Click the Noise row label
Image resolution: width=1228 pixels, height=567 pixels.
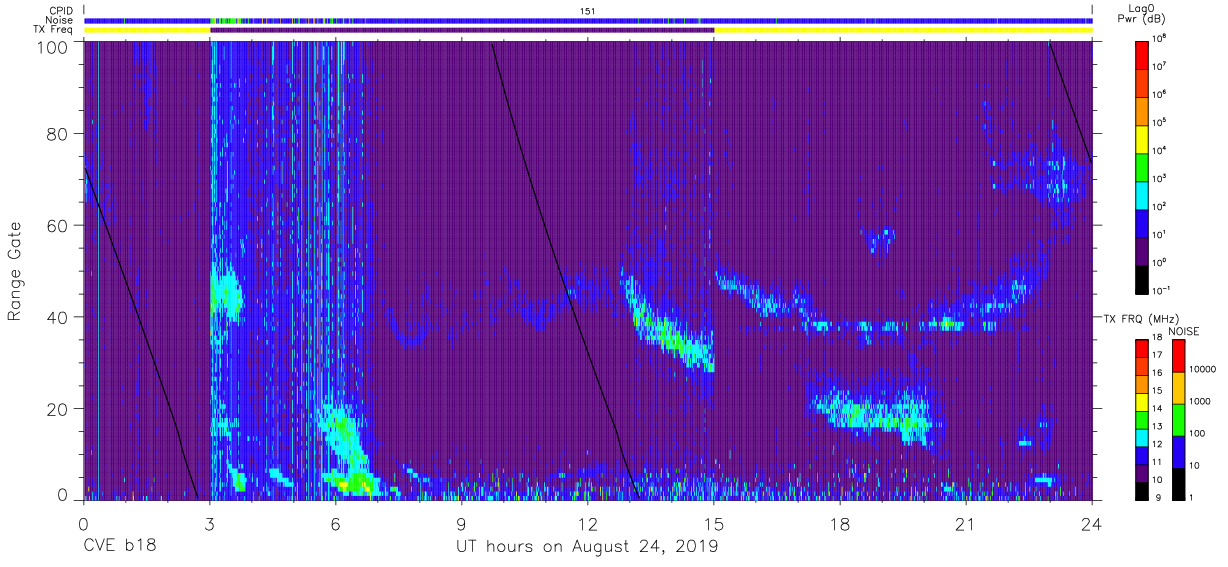59,20
